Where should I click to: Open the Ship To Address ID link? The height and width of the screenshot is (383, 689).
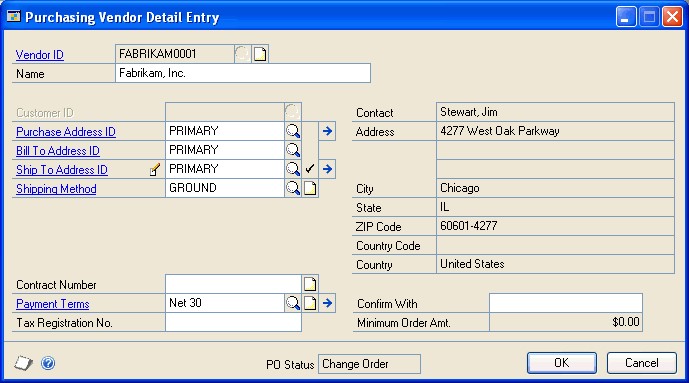62,170
